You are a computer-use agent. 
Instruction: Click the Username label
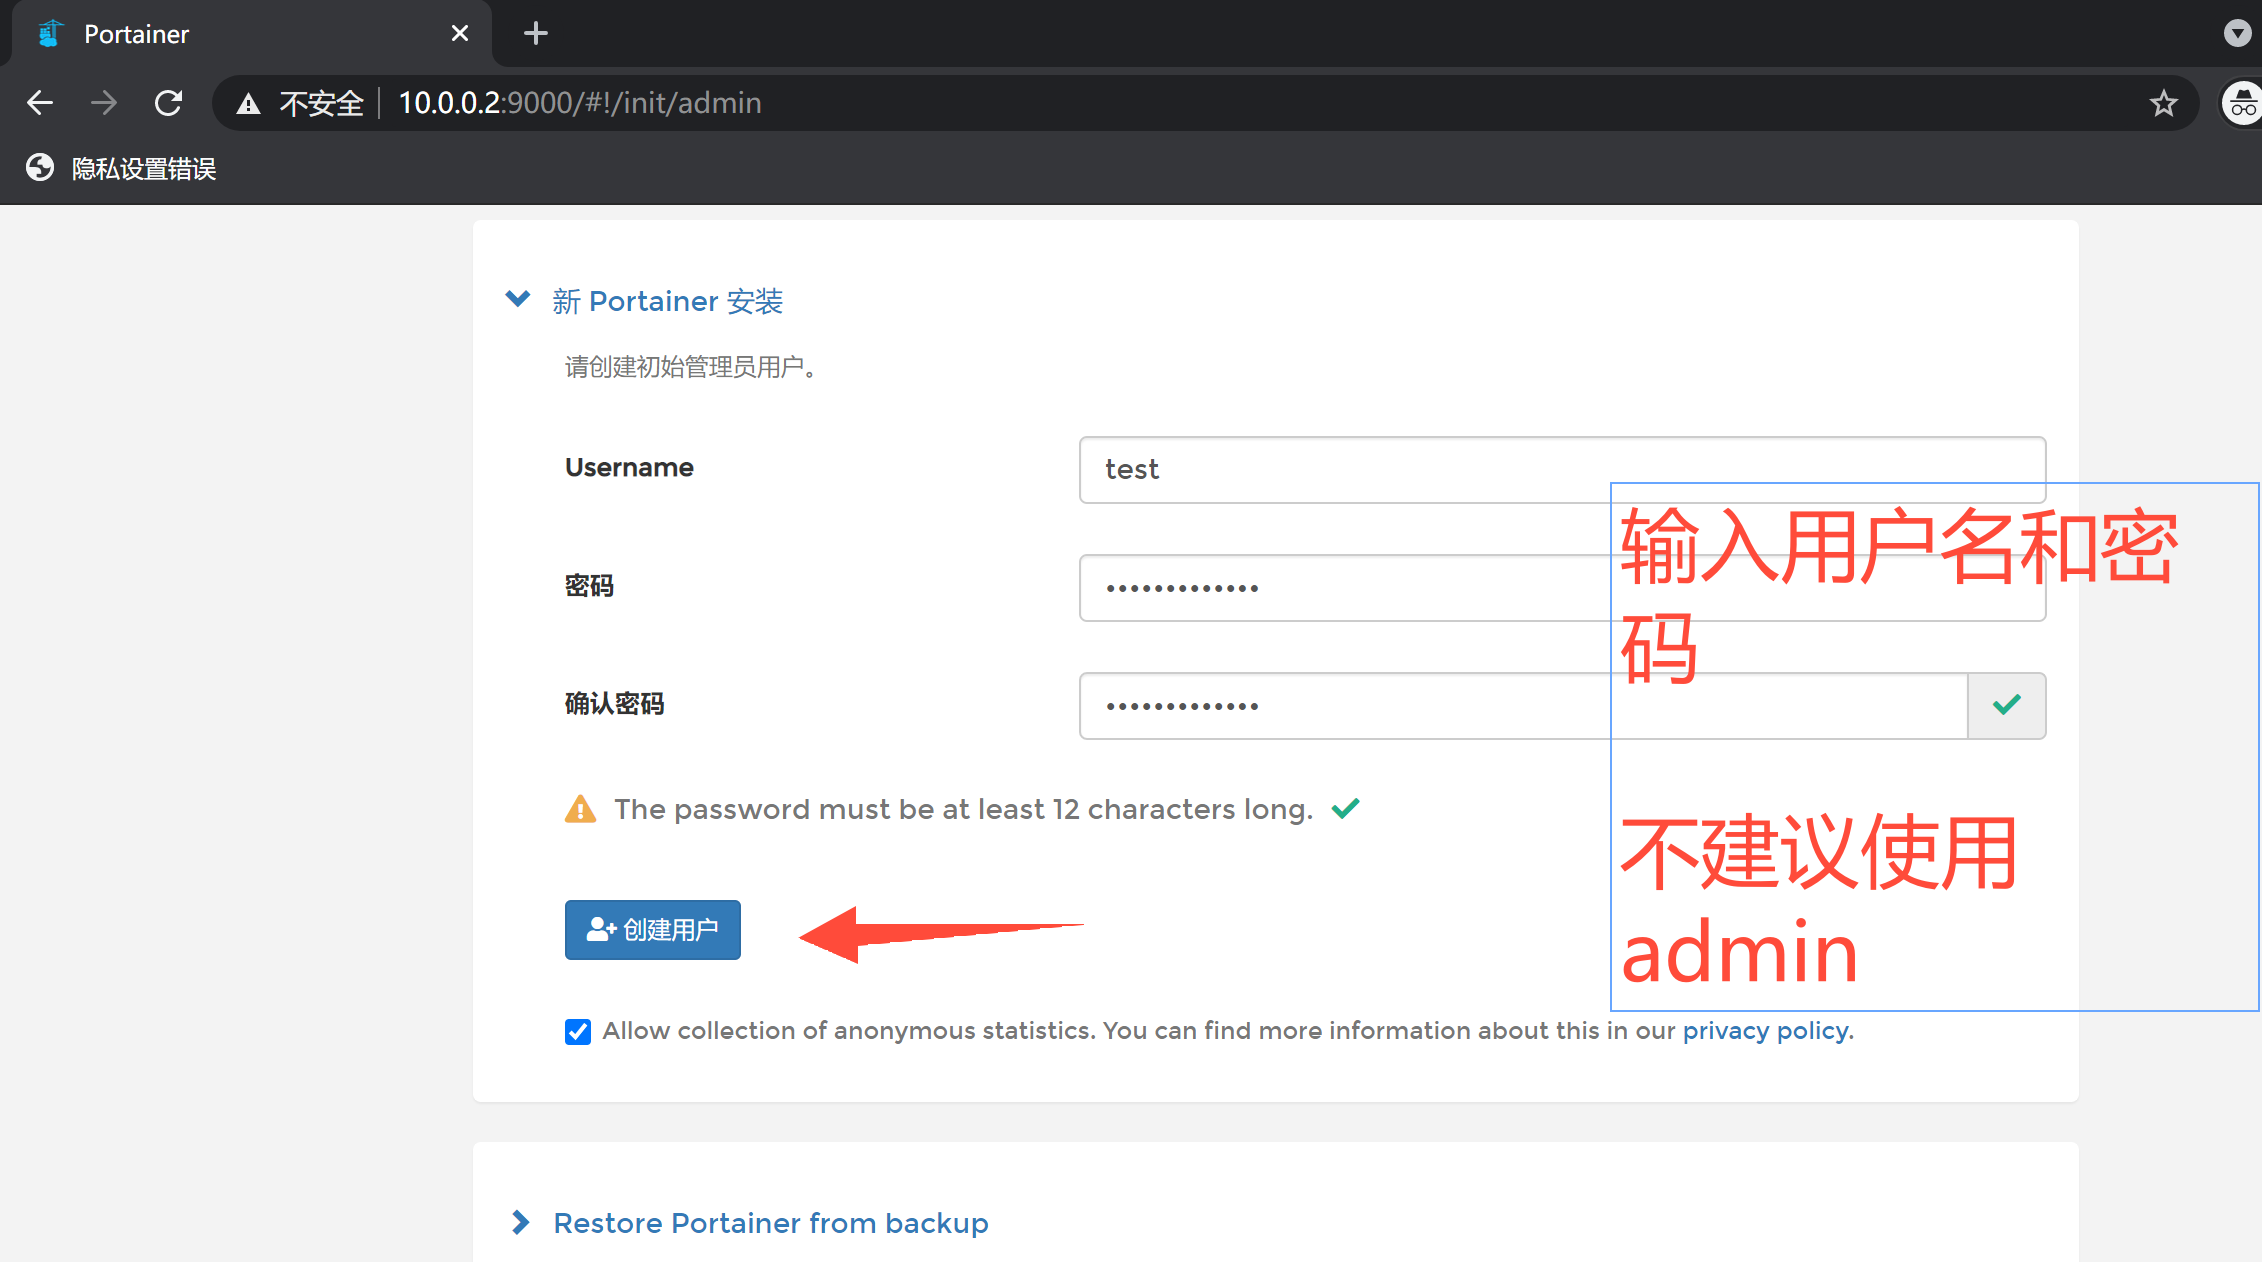[629, 467]
